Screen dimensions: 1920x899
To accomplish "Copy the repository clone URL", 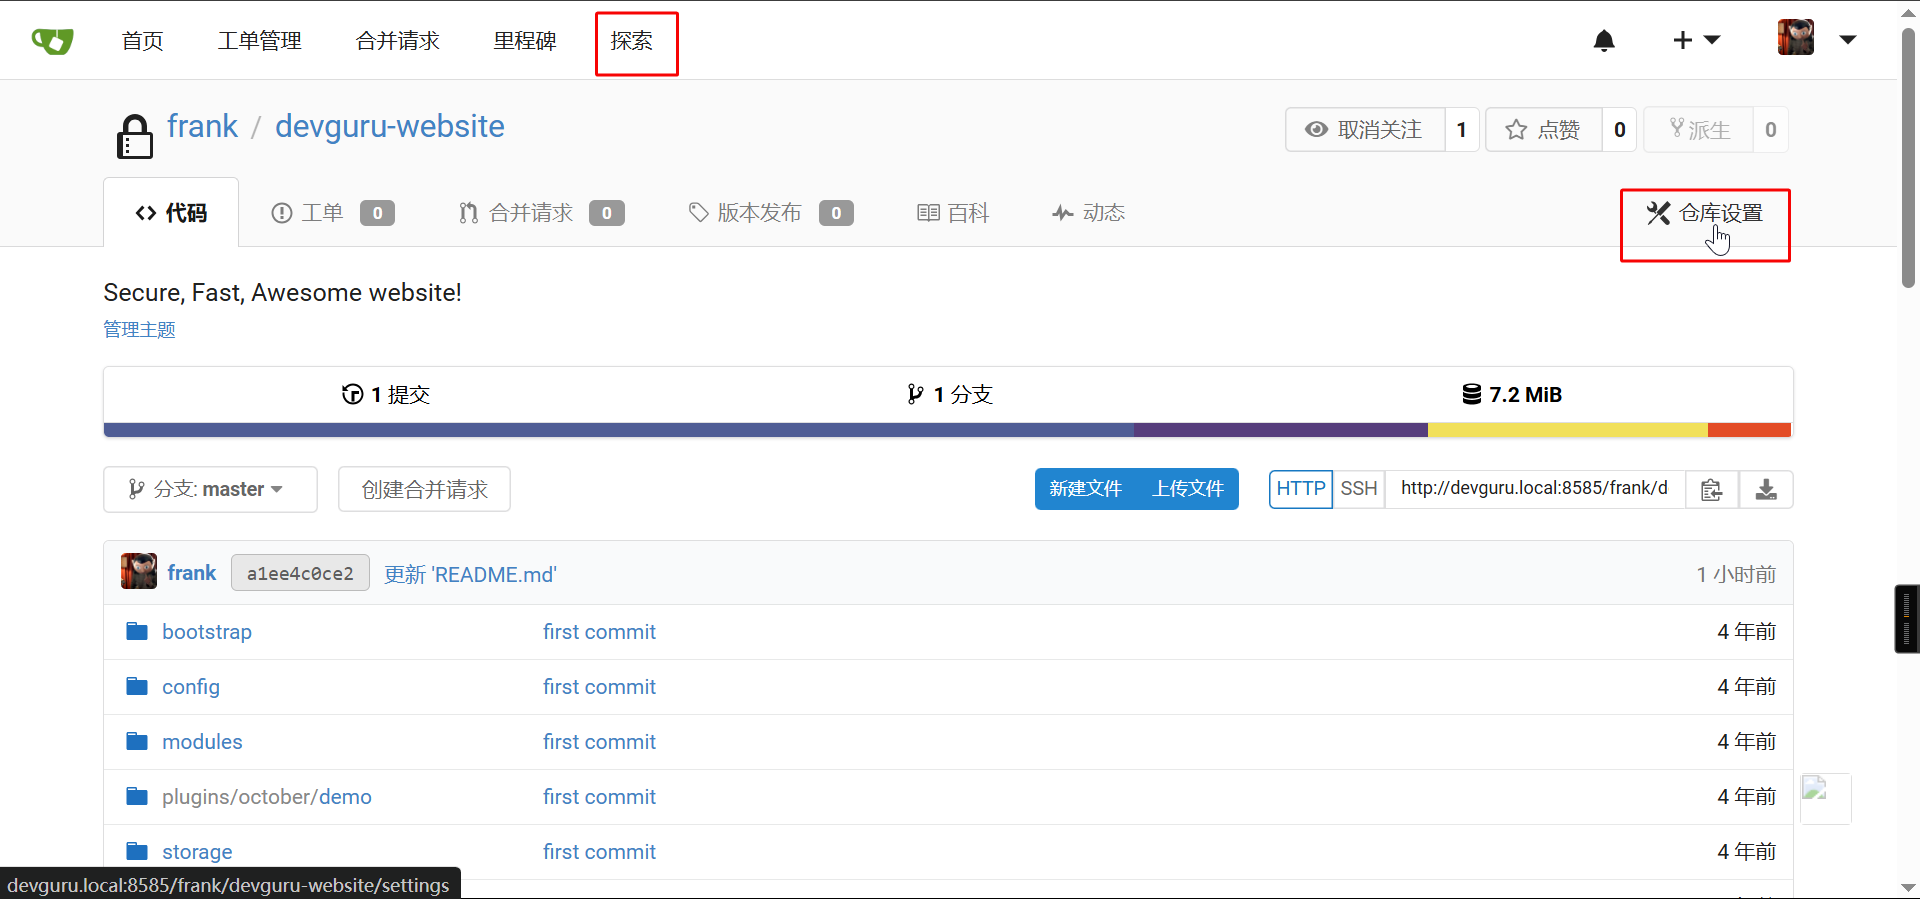I will click(1711, 490).
